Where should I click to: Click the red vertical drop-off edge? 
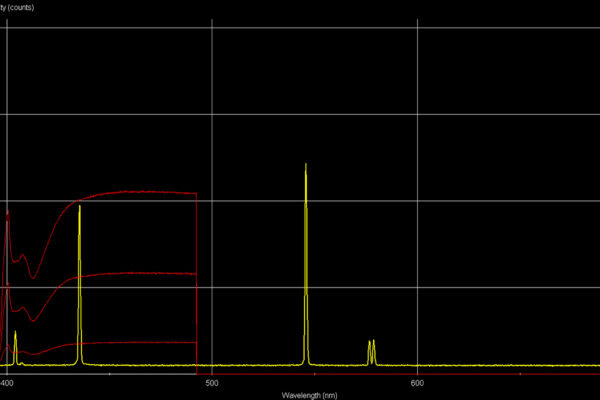click(197, 280)
